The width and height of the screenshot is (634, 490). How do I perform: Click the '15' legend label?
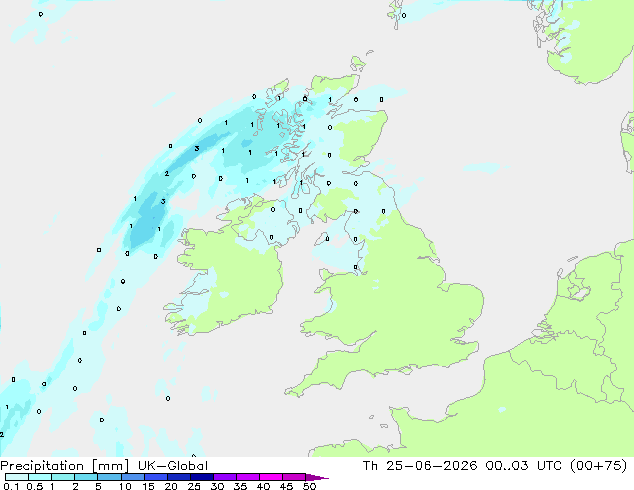148,486
